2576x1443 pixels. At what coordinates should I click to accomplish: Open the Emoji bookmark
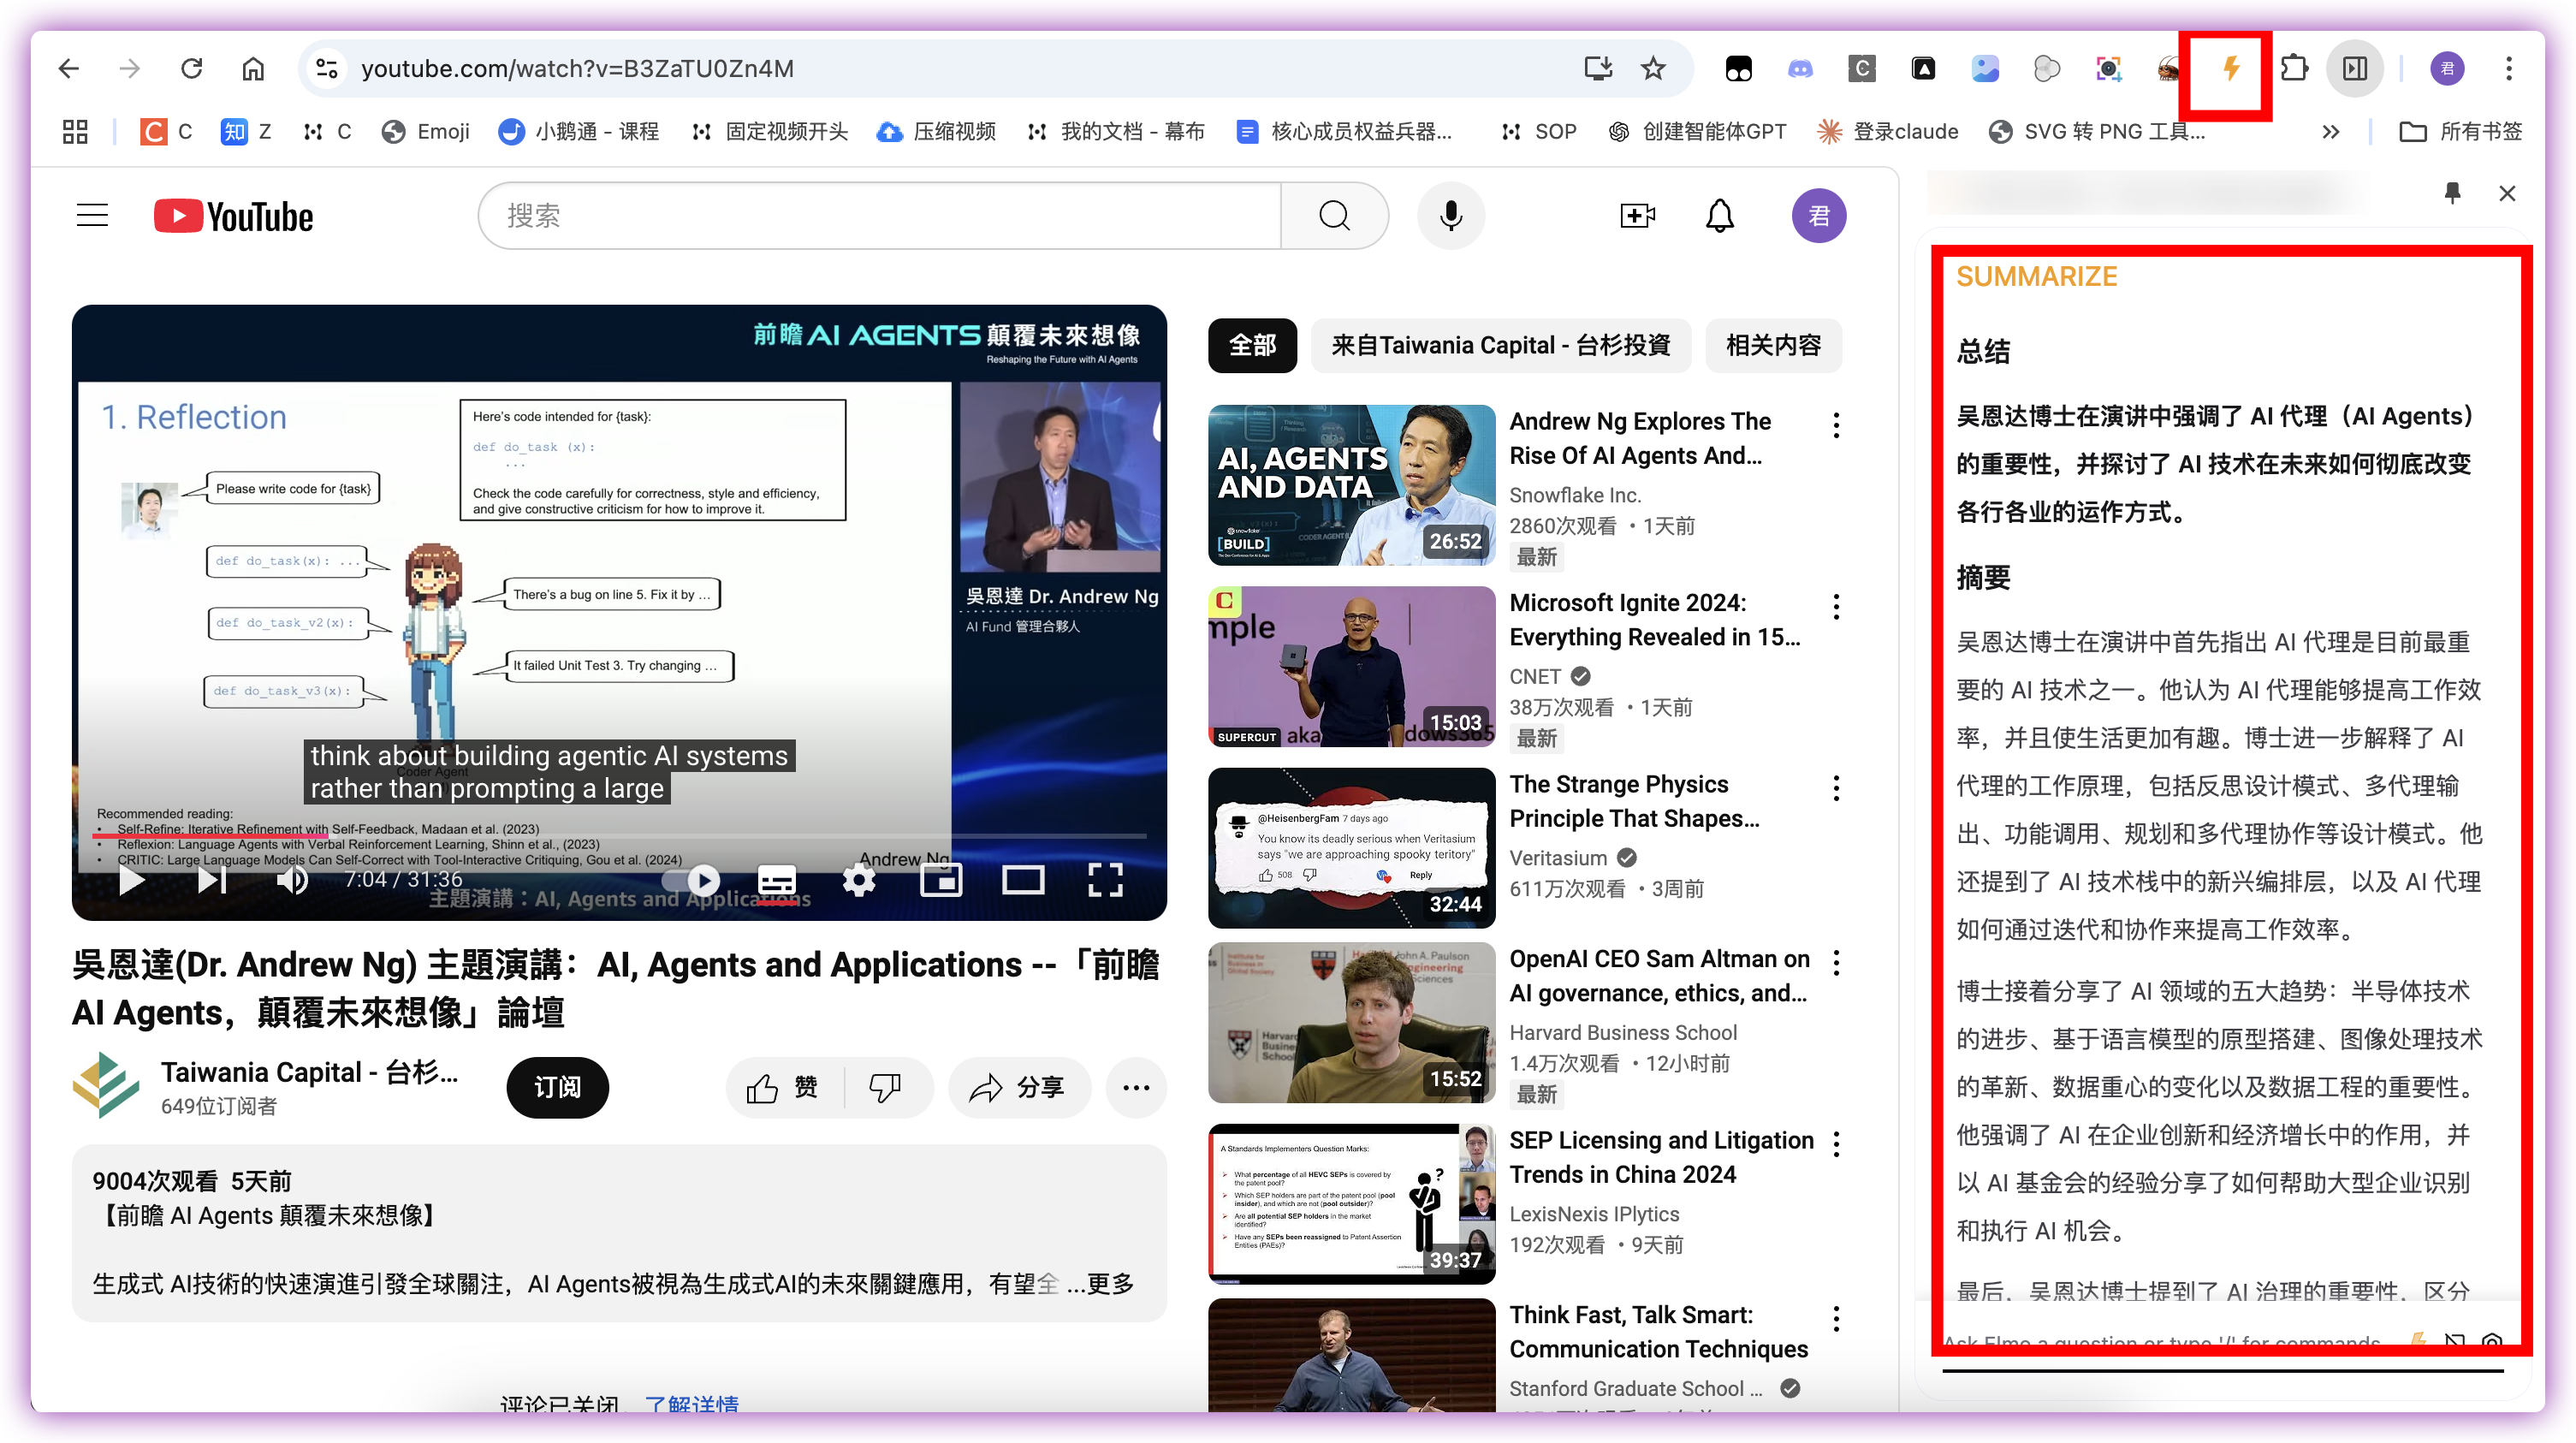[425, 131]
